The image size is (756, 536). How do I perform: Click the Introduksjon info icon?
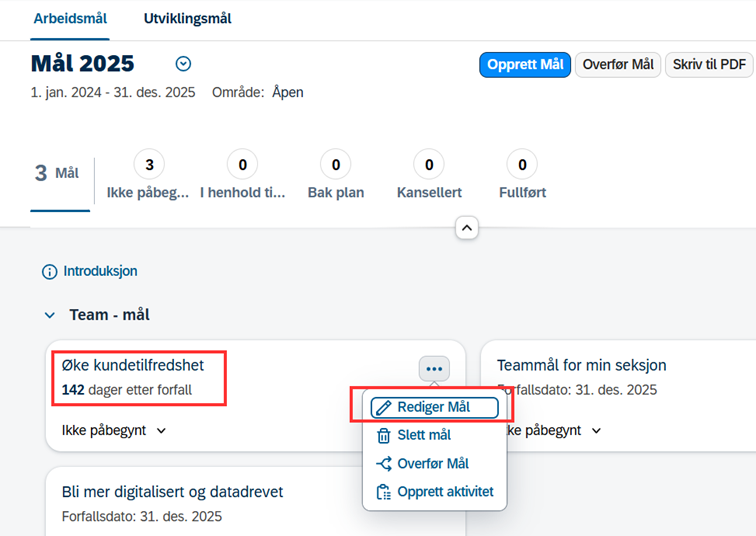(x=49, y=272)
